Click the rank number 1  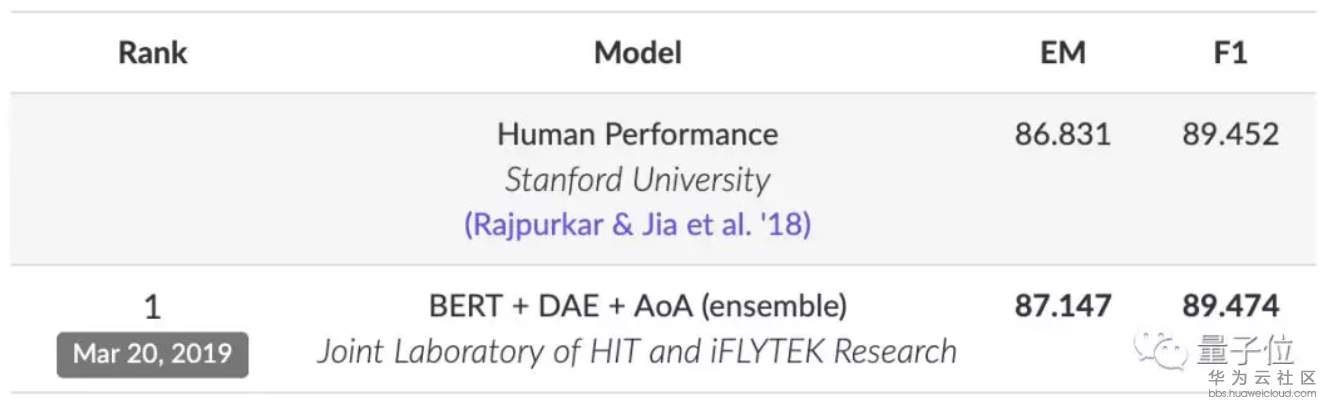click(x=152, y=307)
